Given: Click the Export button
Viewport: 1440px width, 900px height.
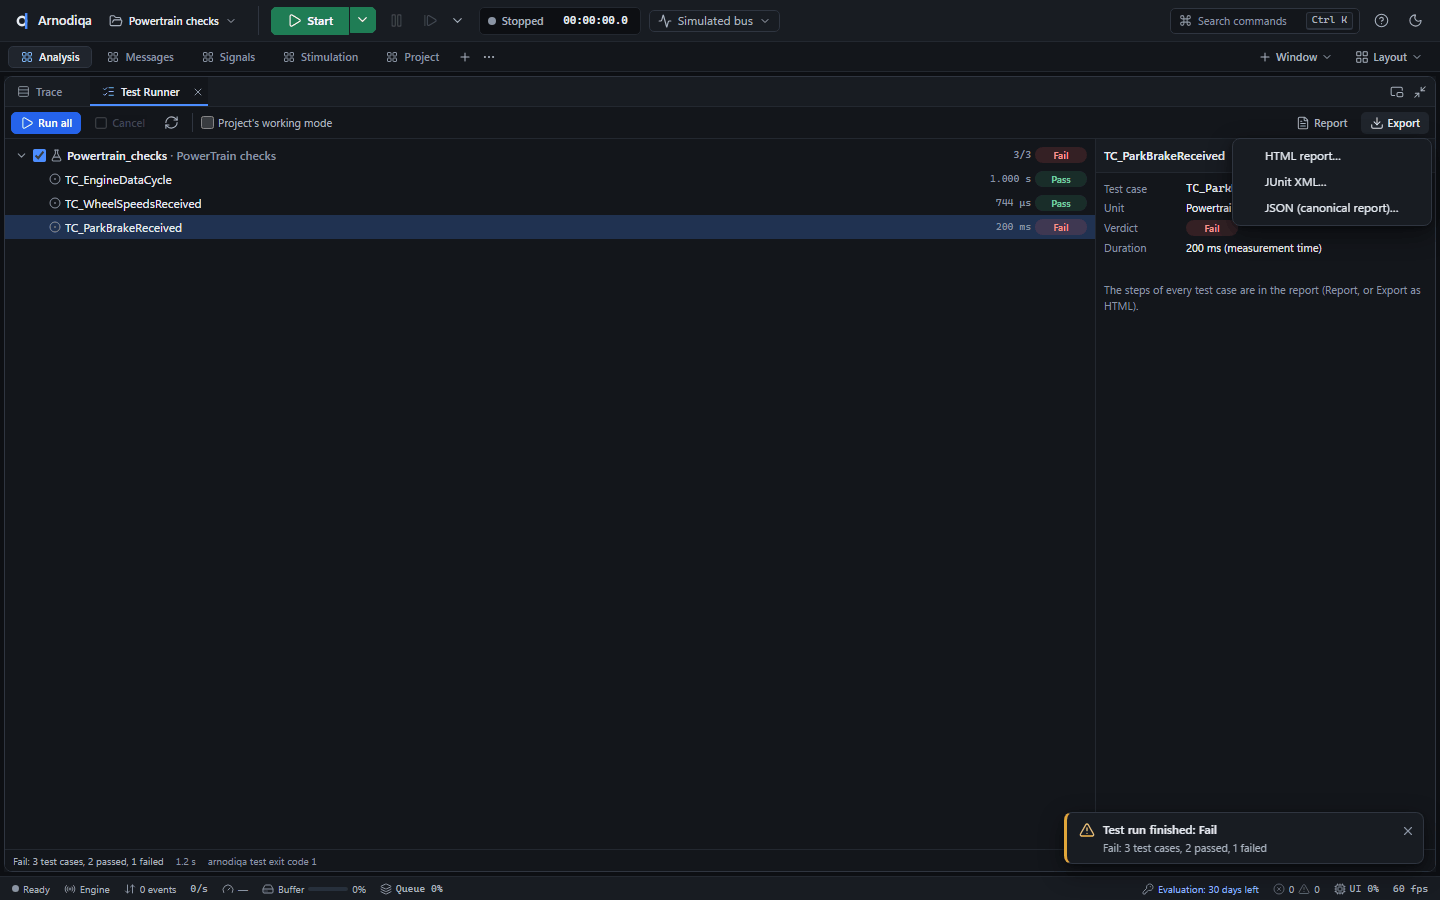Looking at the screenshot, I should click(x=1395, y=123).
